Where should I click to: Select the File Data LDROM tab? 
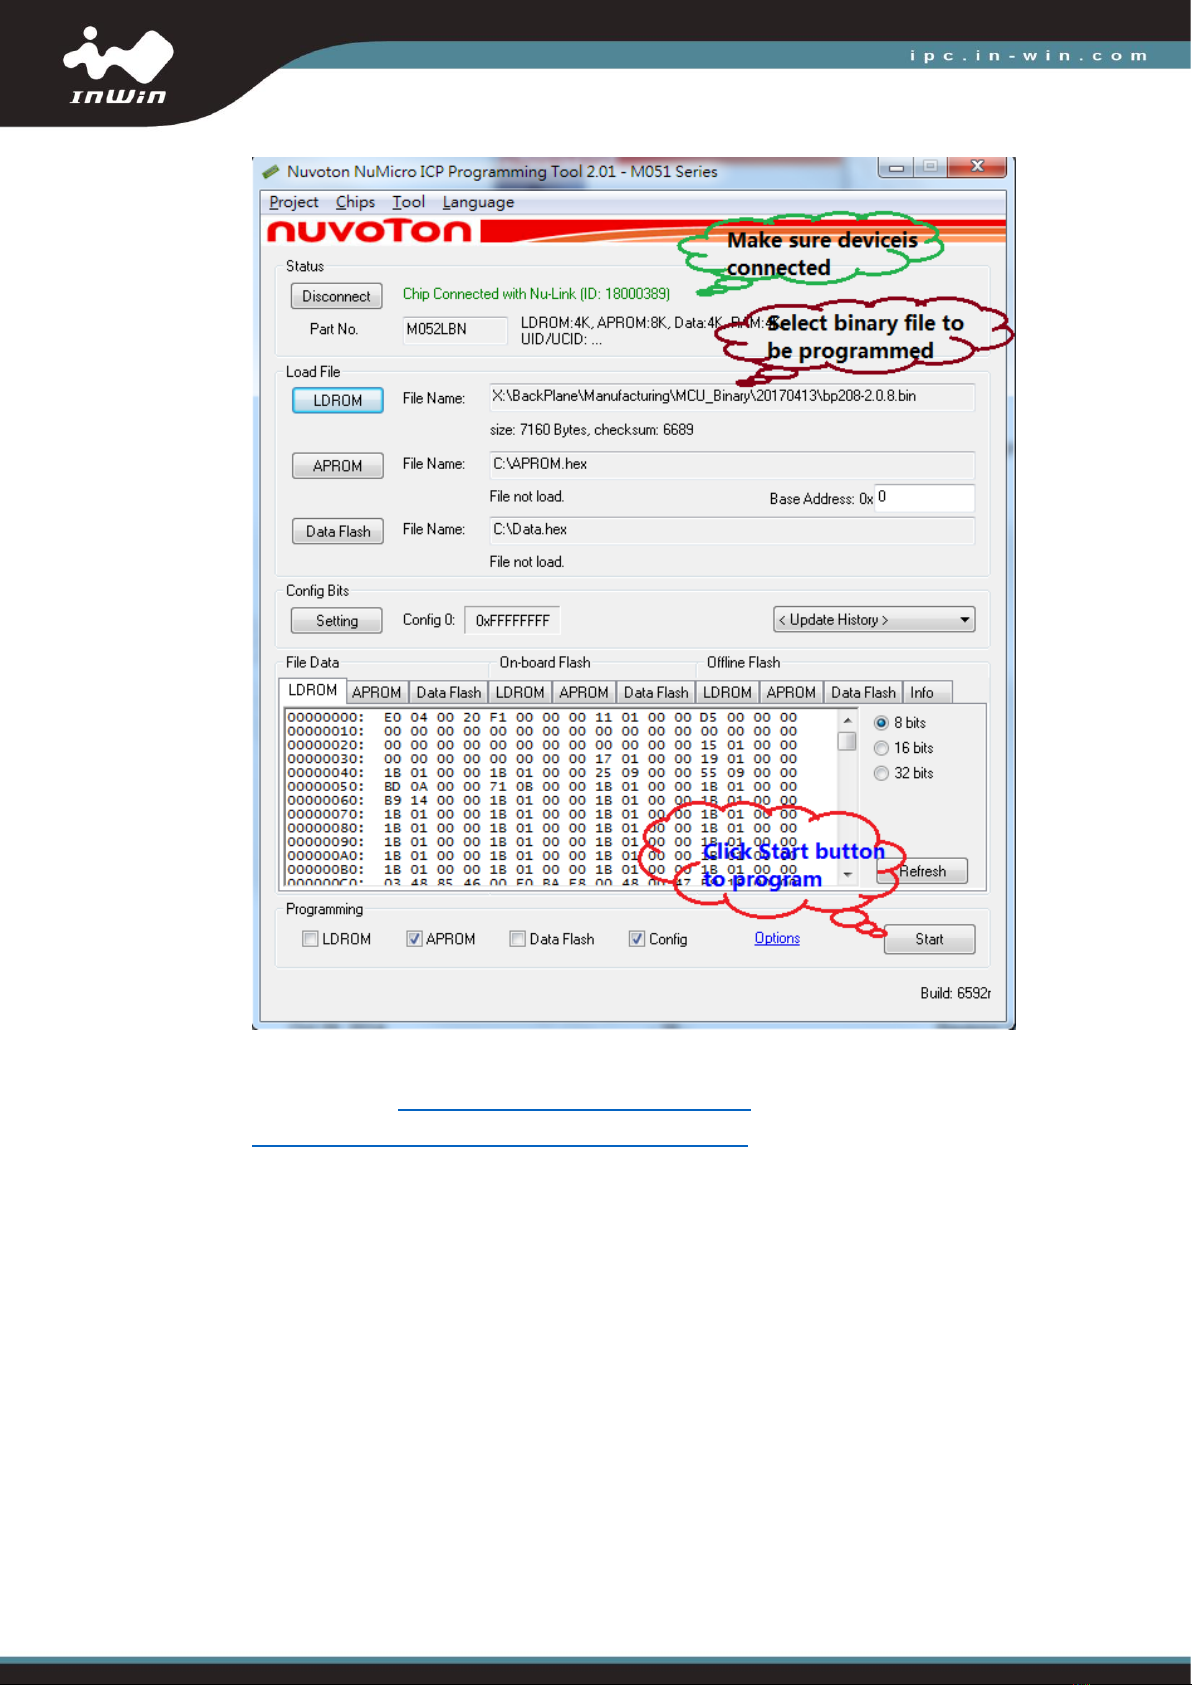pos(313,691)
